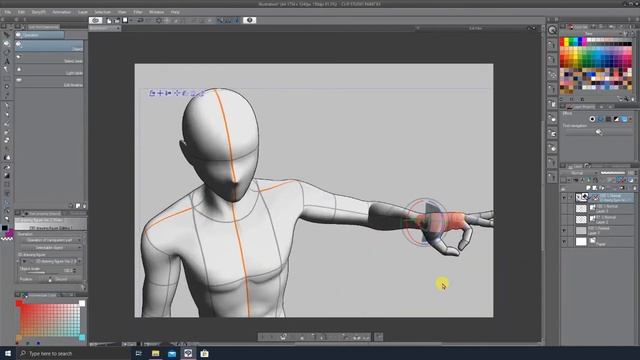The width and height of the screenshot is (640, 360).
Task: Click the Tool navigation button in Layer Property
Action: 598,132
